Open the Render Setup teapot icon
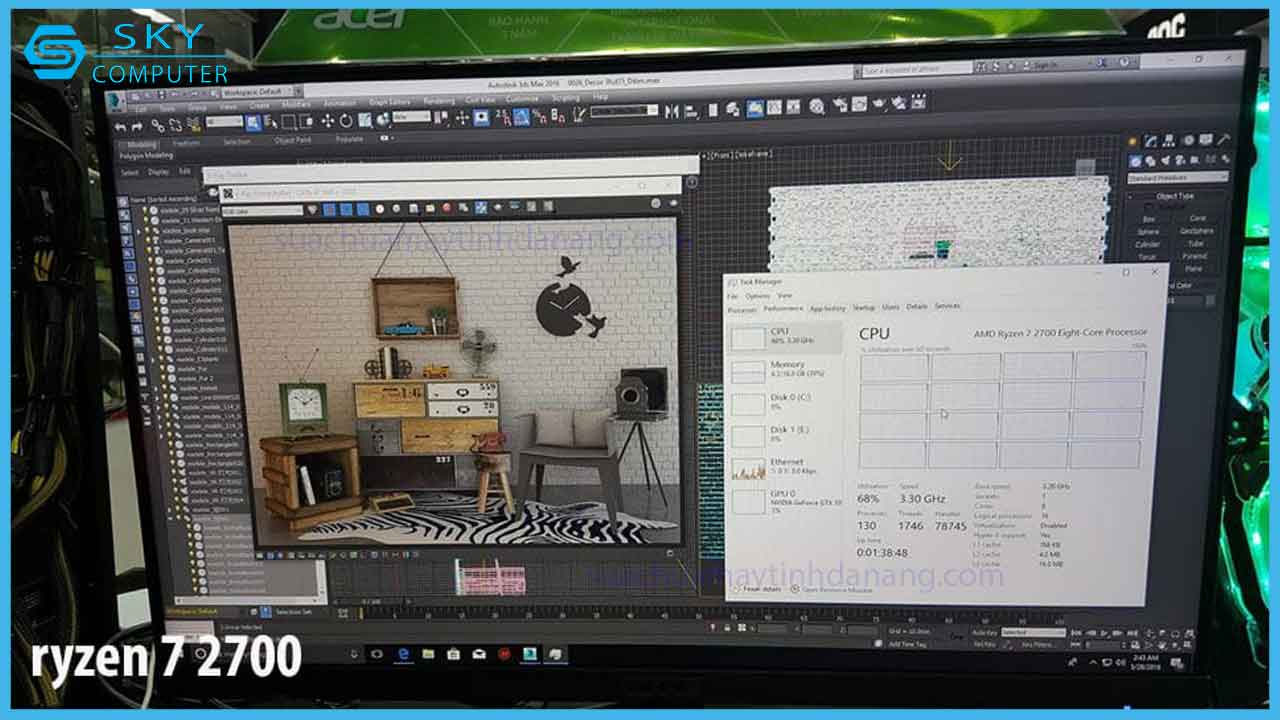The width and height of the screenshot is (1280, 720). coord(839,104)
